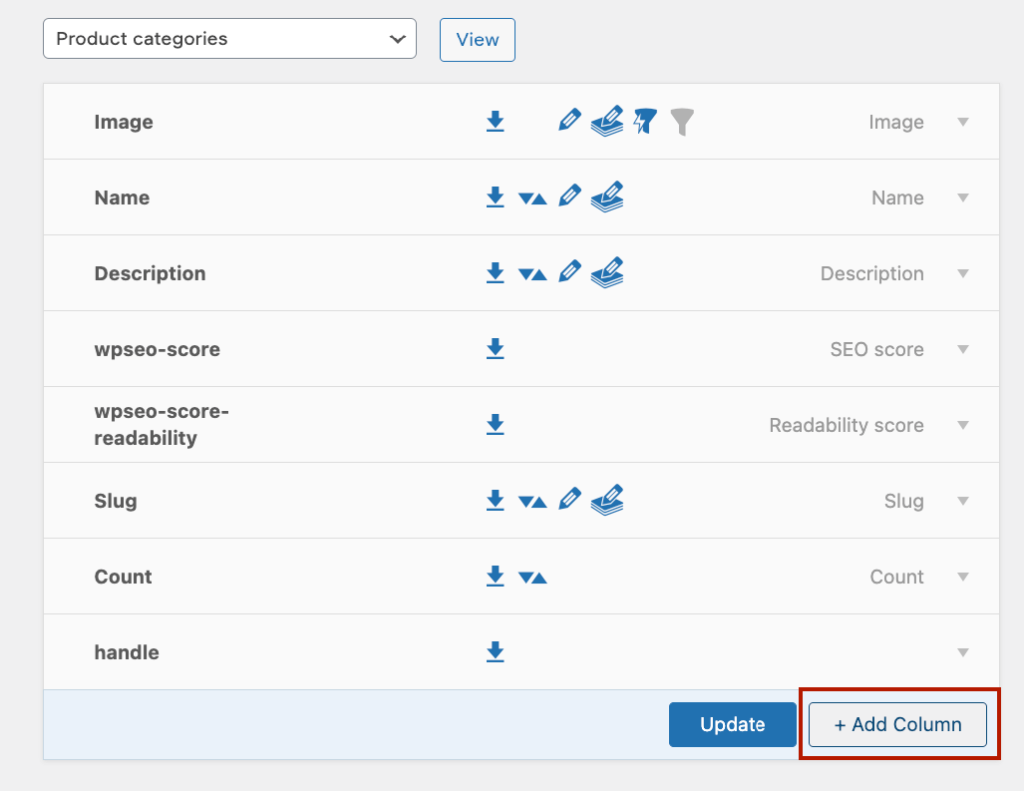
Task: Click the export icon in Image row
Action: (x=495, y=121)
